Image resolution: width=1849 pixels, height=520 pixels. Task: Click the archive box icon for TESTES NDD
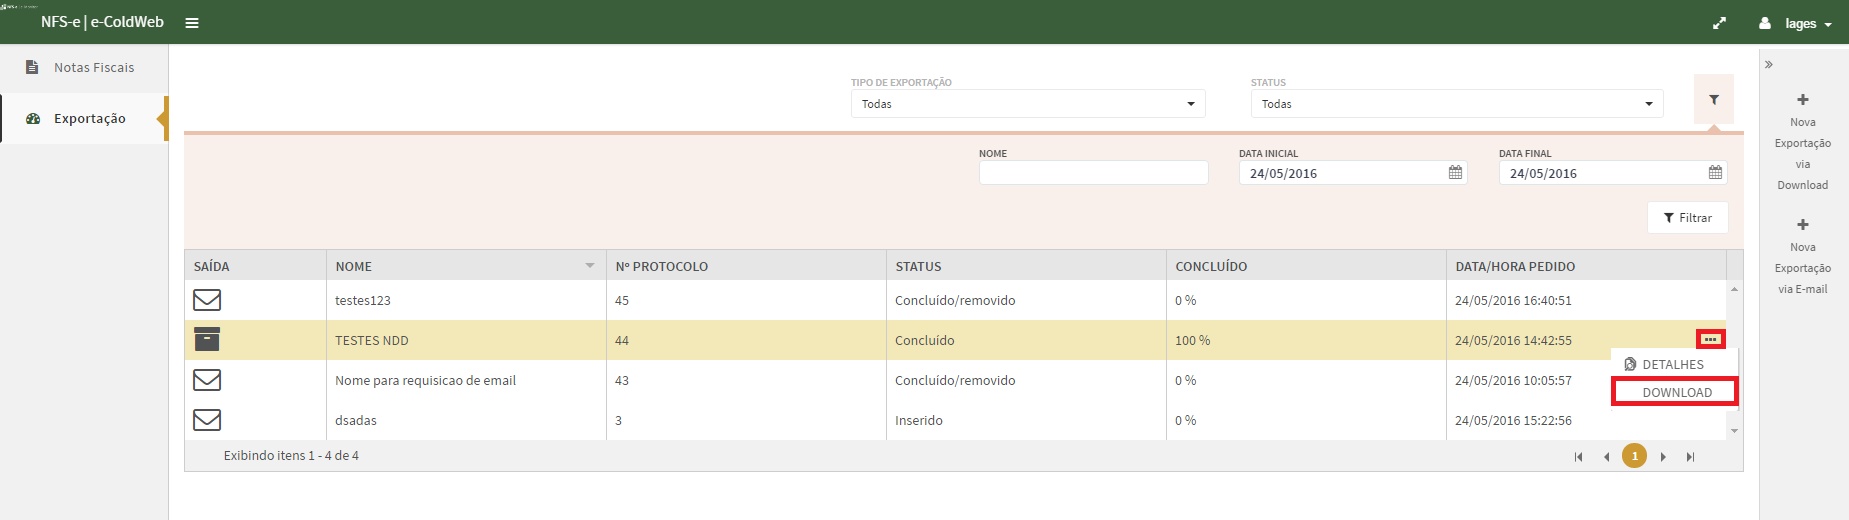(207, 340)
